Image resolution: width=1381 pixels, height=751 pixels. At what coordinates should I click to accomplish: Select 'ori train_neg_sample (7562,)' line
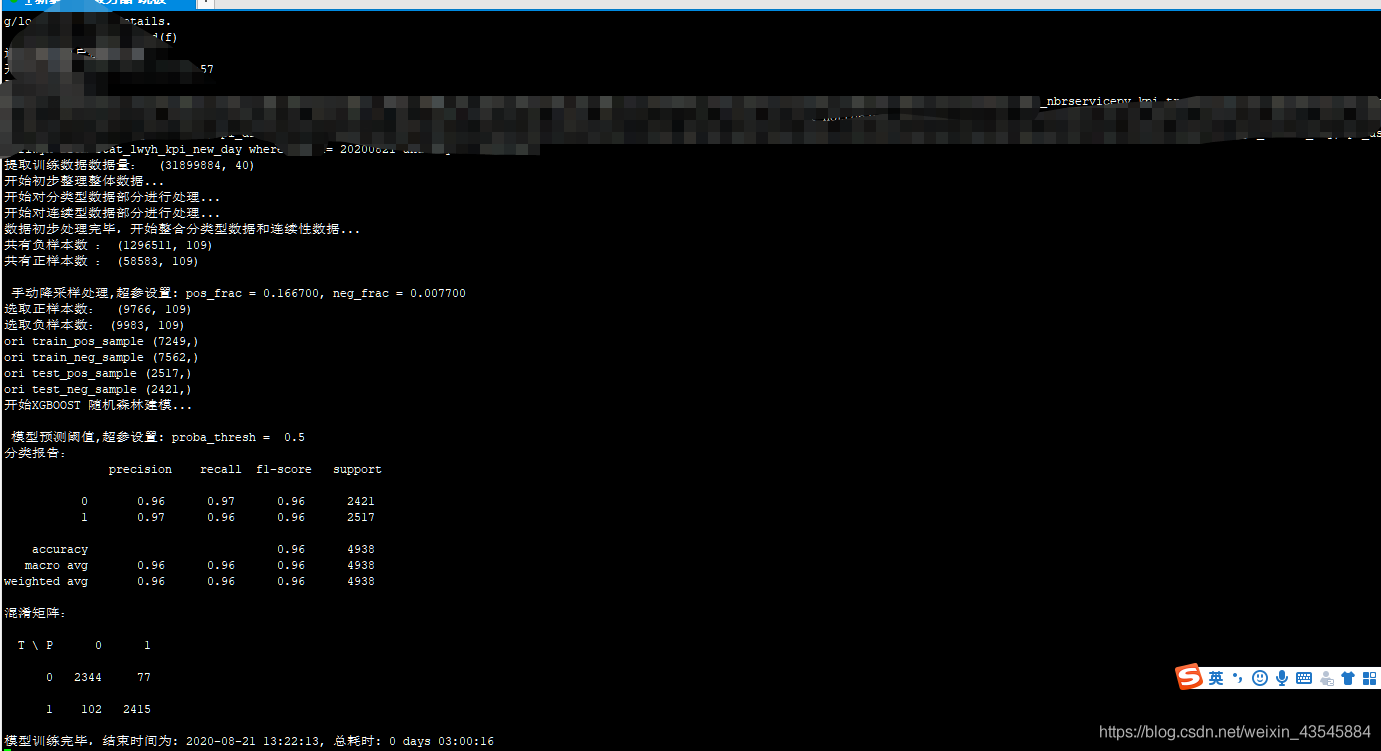click(101, 357)
